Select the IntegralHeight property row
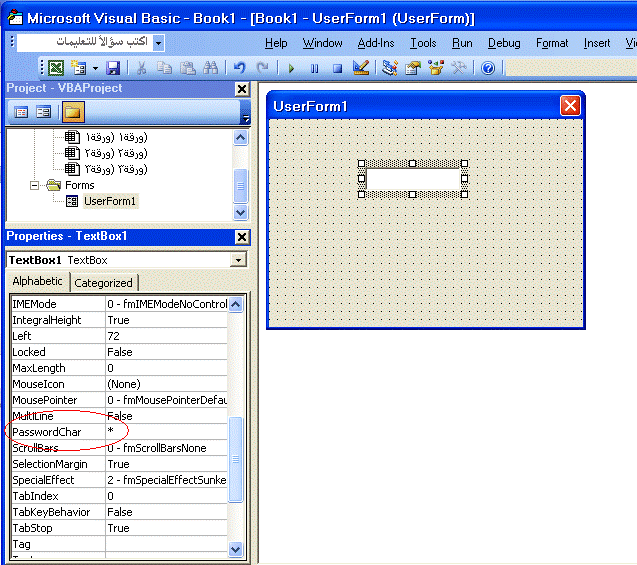 click(x=119, y=320)
